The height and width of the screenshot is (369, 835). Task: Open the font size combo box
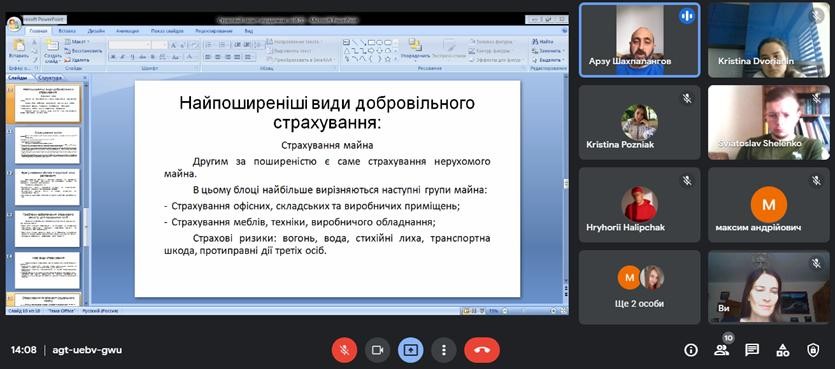click(x=159, y=45)
